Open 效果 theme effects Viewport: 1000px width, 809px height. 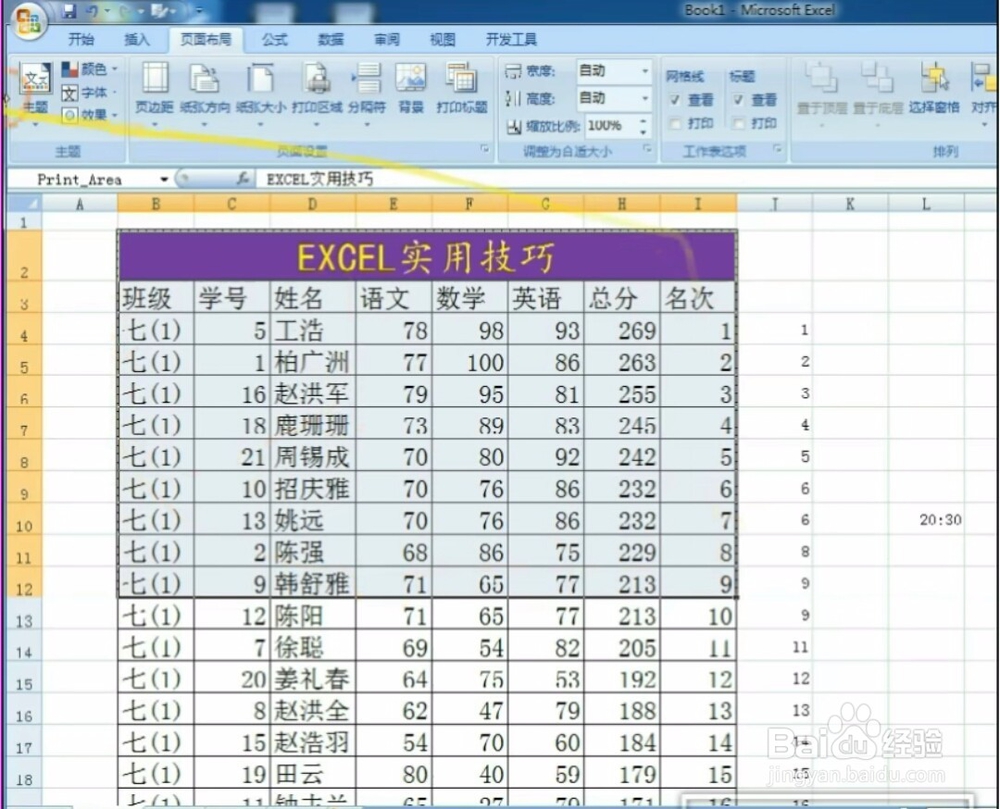tap(89, 115)
